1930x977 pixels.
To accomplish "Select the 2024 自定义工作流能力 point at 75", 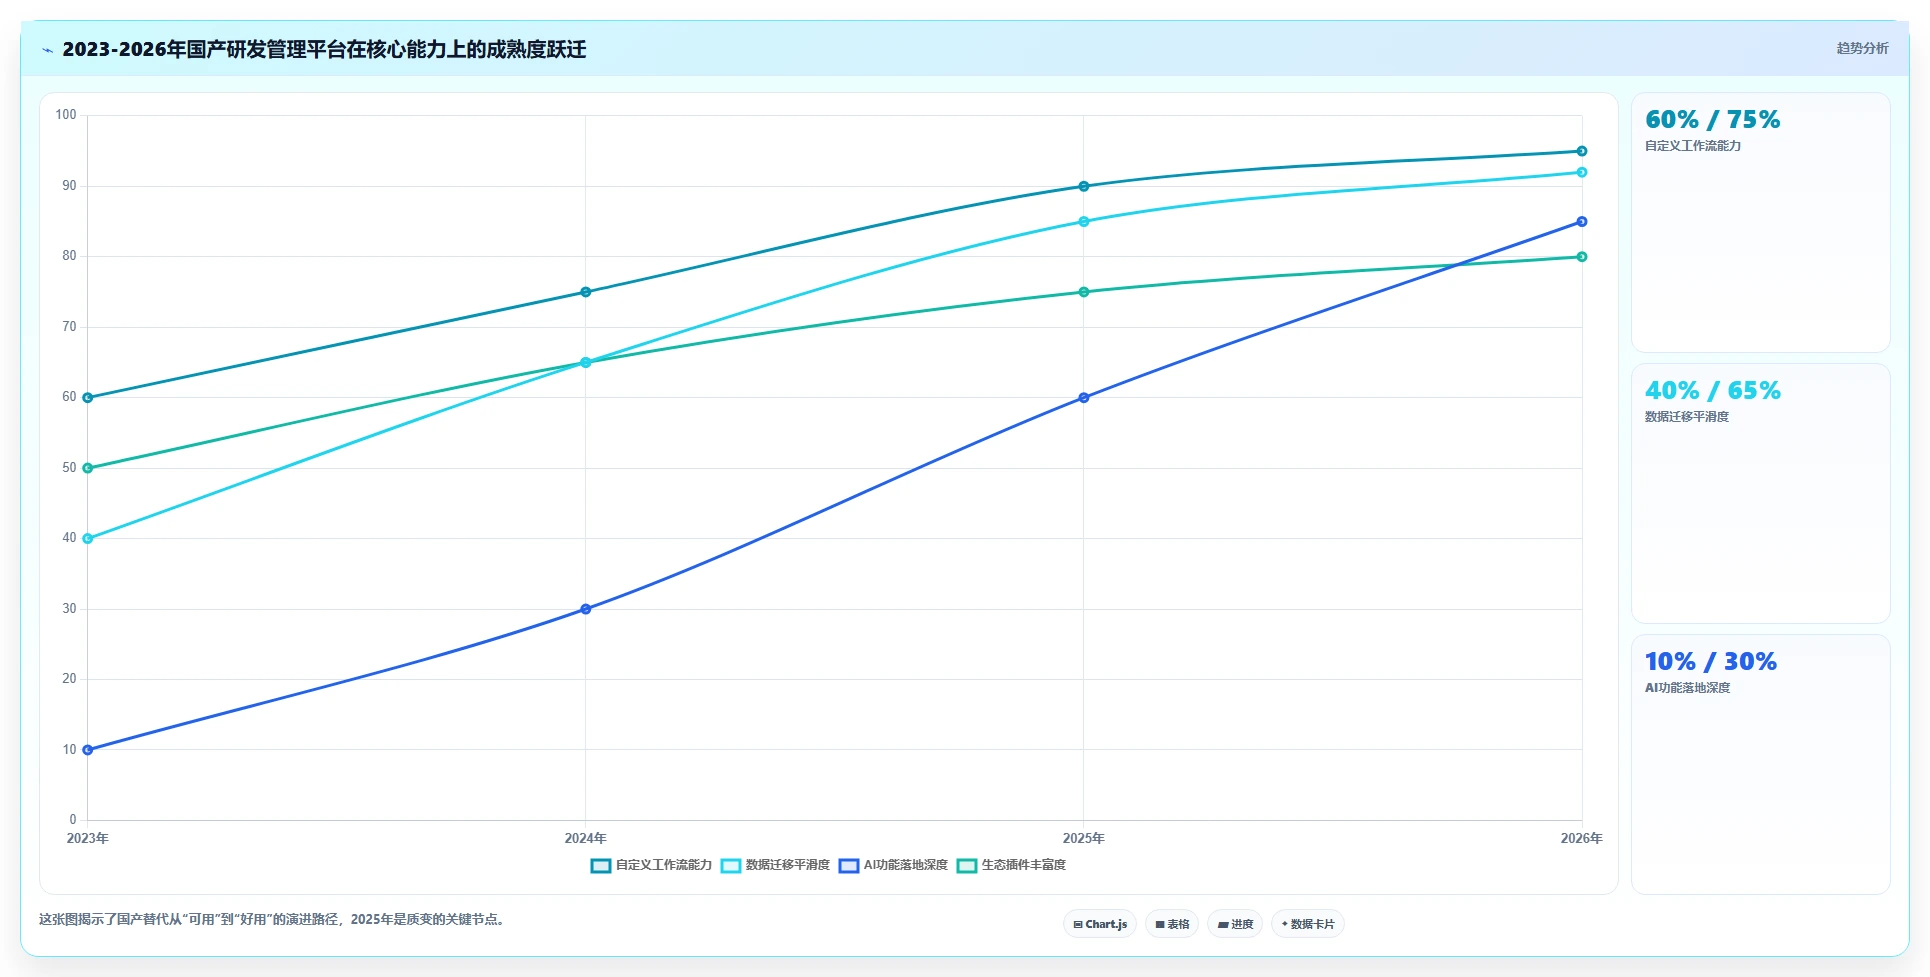I will 586,292.
